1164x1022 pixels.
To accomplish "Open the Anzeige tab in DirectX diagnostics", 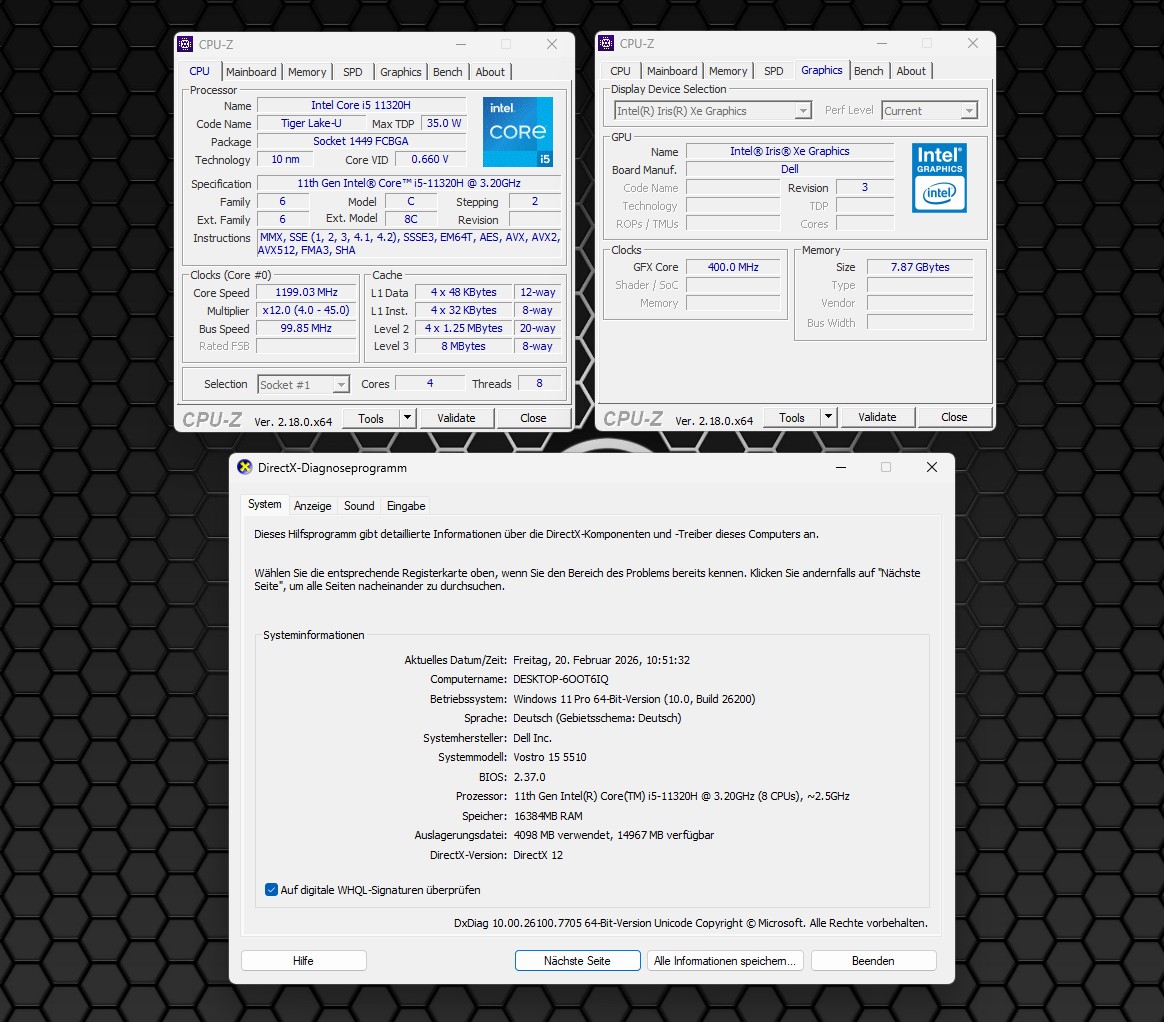I will coord(312,506).
